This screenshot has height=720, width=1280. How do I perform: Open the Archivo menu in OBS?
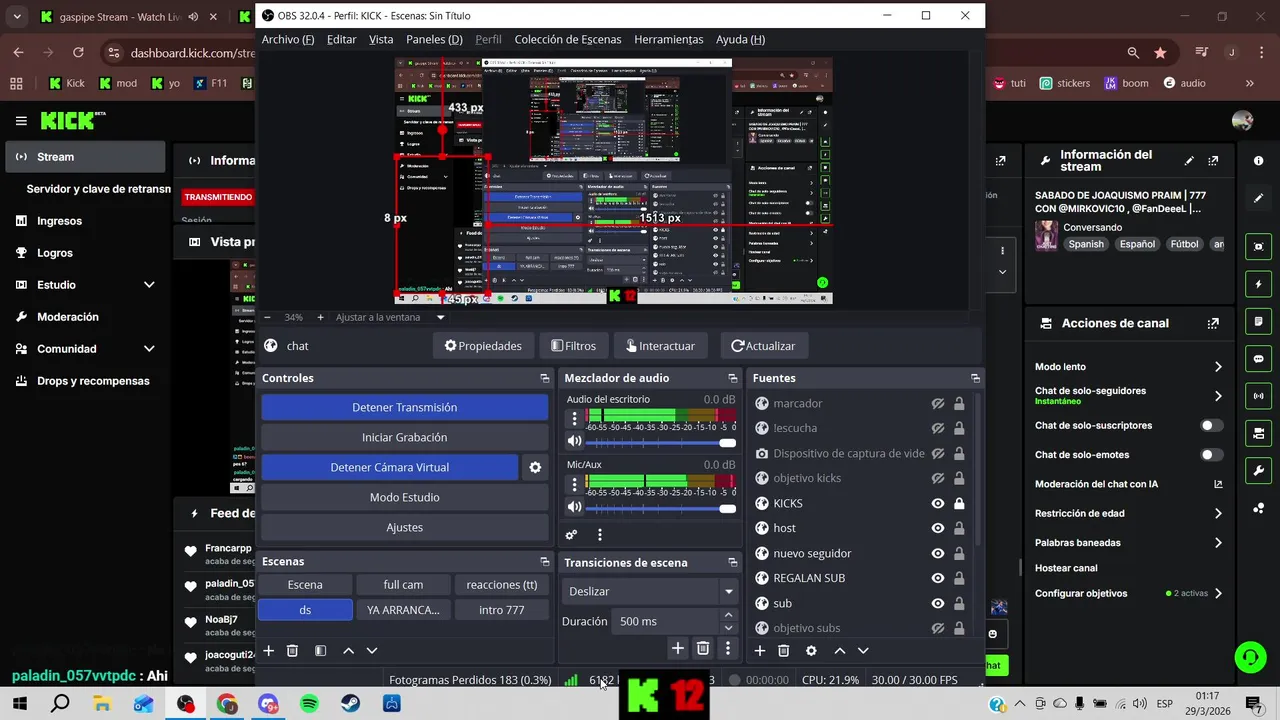pos(288,39)
